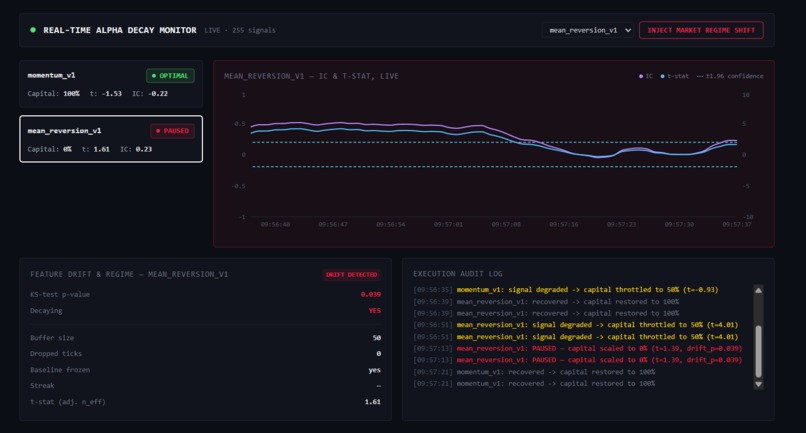Toggle the t-stat series in chart legend
This screenshot has width=806, height=433.
pyautogui.click(x=674, y=76)
